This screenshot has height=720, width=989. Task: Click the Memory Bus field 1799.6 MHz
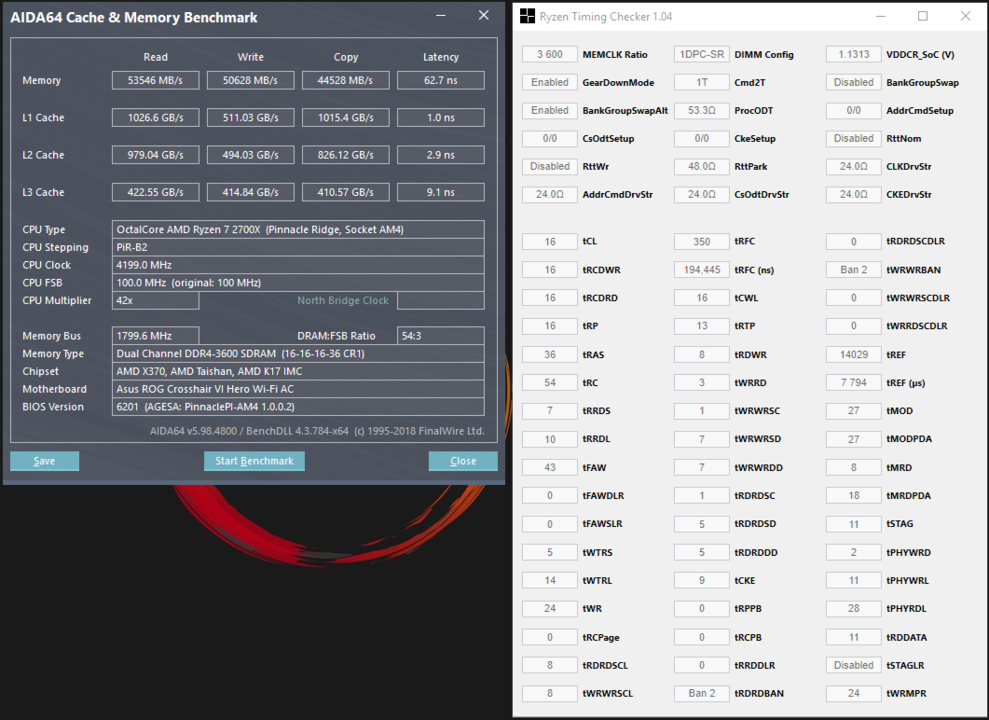[156, 335]
